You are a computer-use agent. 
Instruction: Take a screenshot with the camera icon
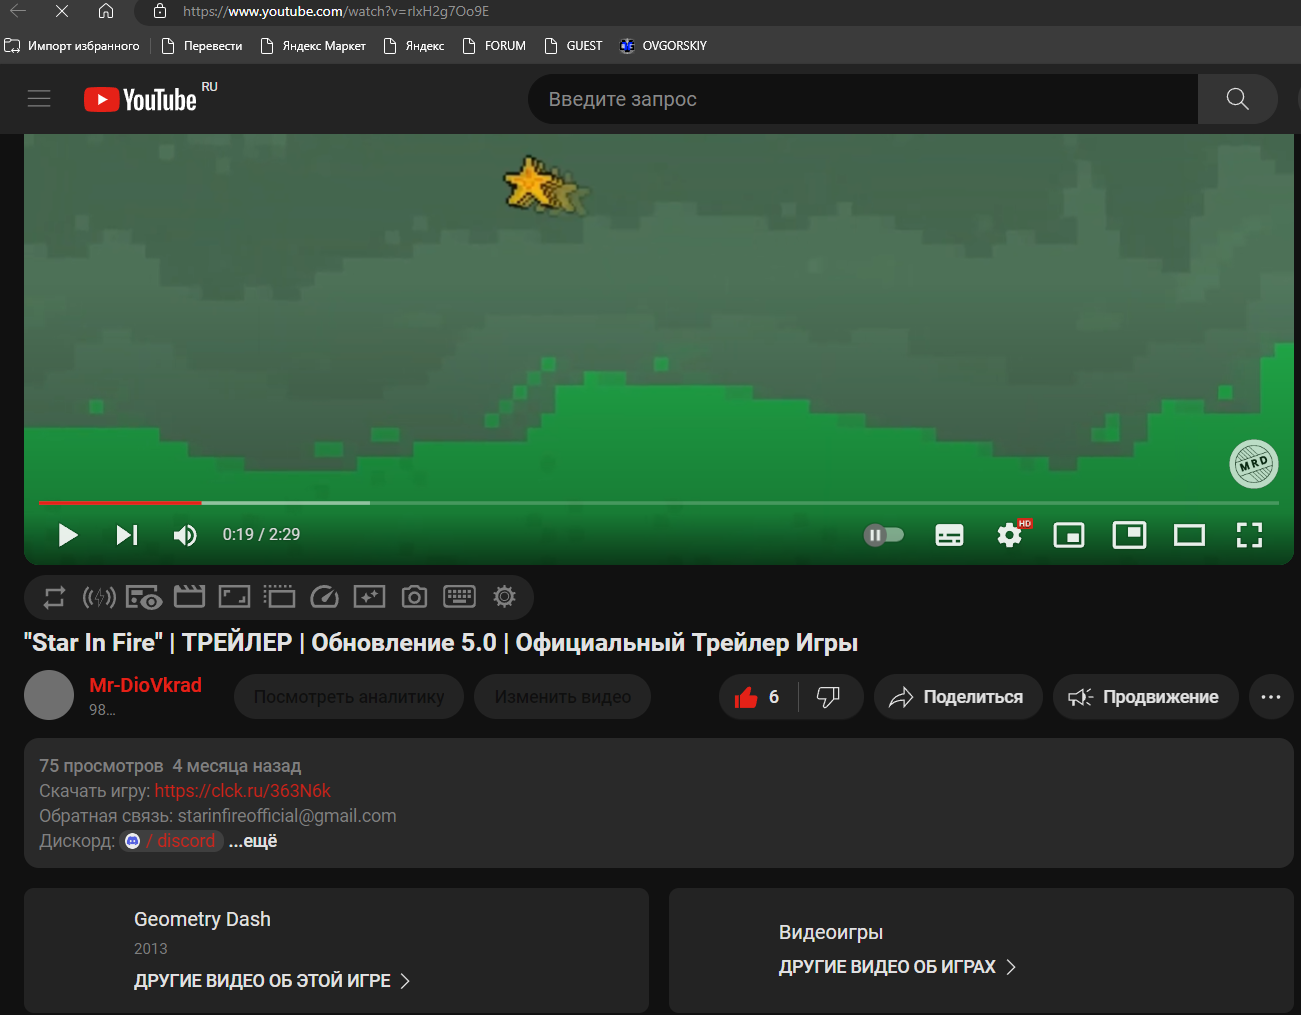click(414, 597)
